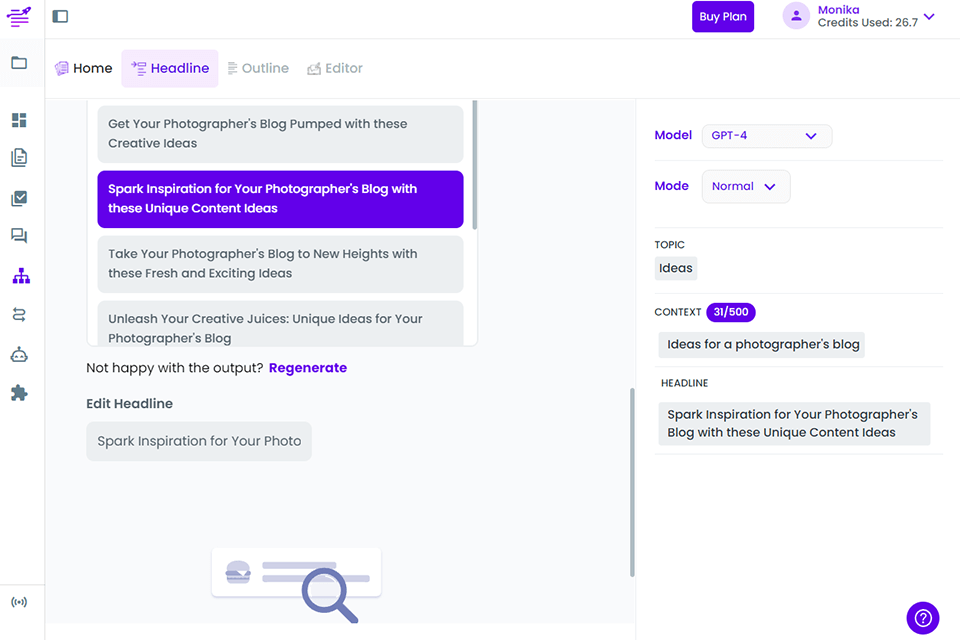The width and height of the screenshot is (960, 640).
Task: Open the dashboard grid icon
Action: tap(19, 120)
